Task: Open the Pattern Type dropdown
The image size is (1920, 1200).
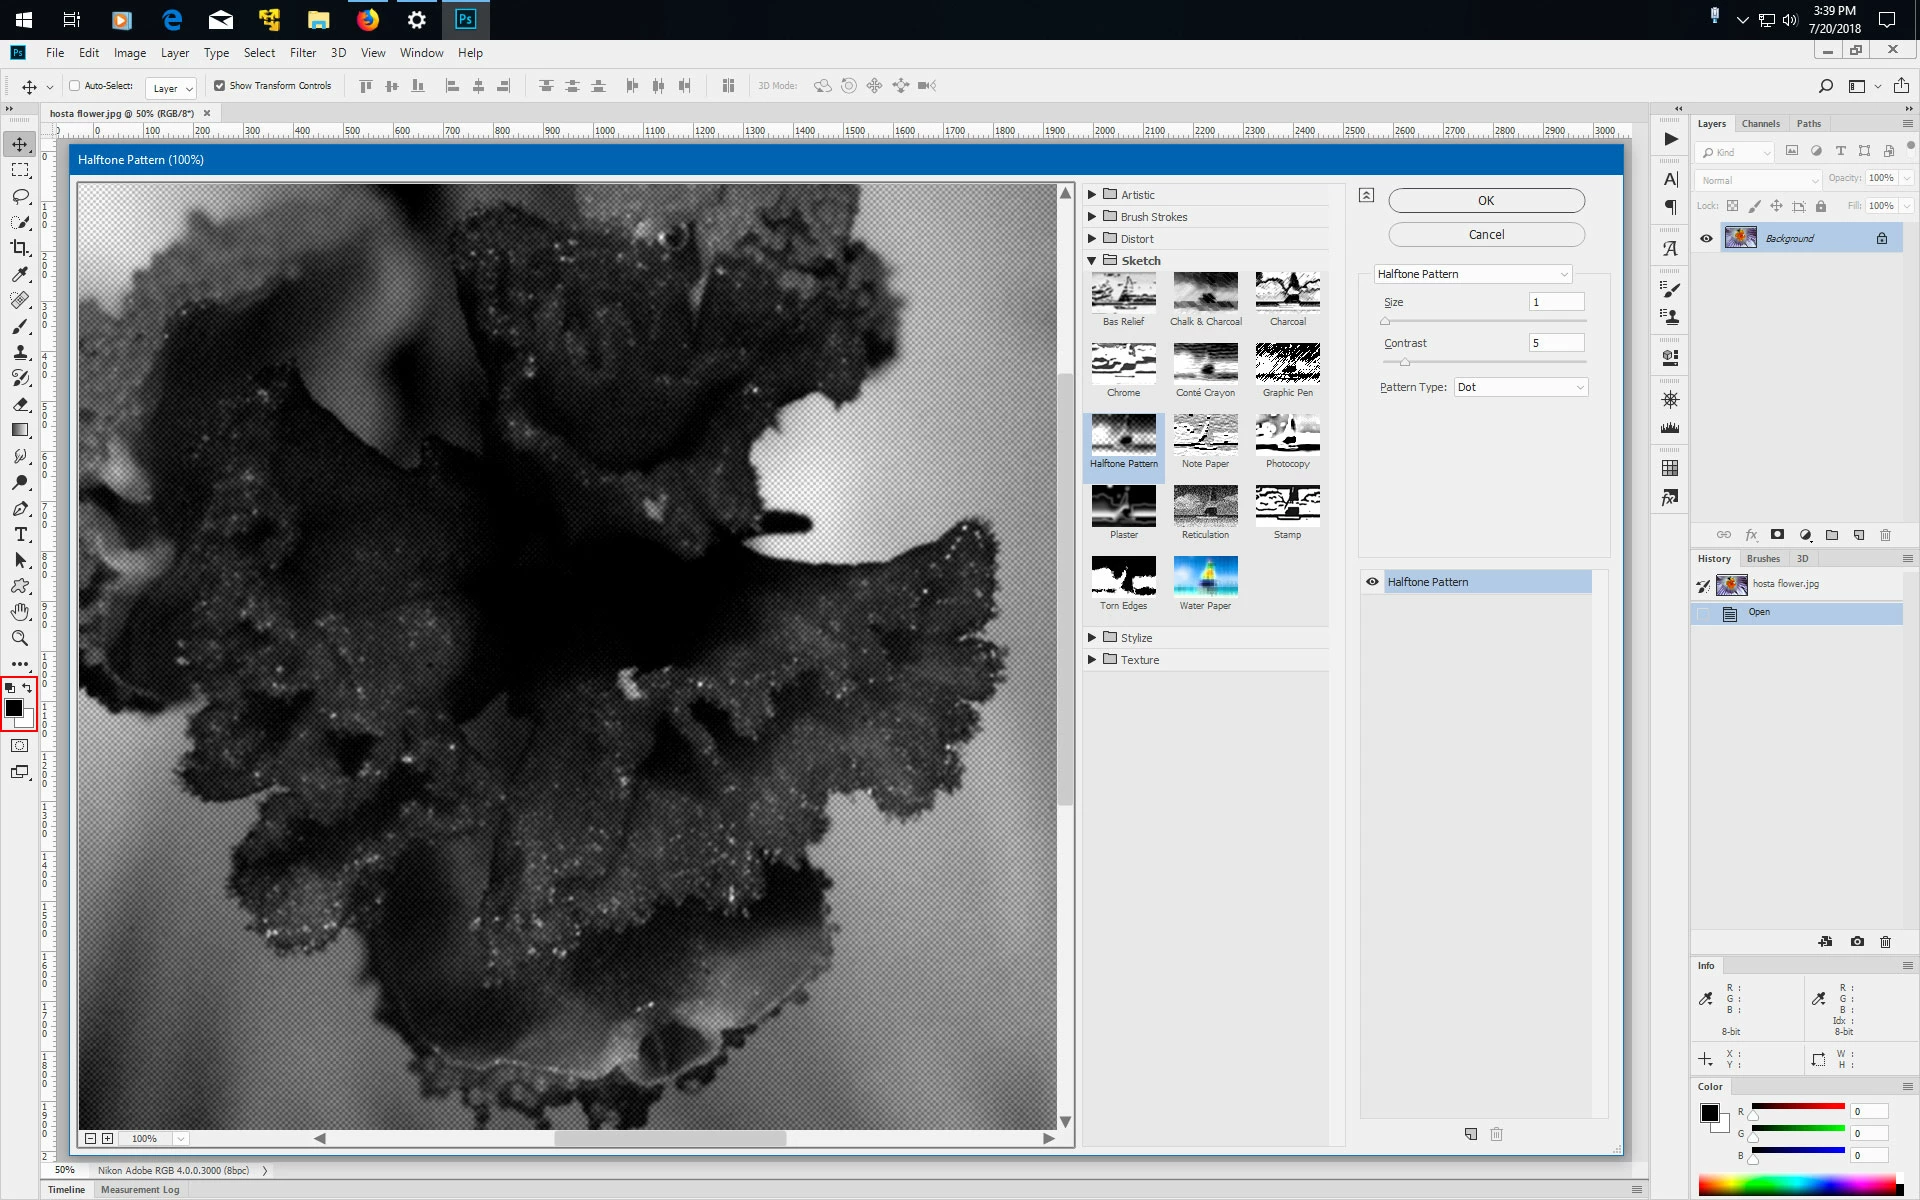Action: (x=1520, y=387)
